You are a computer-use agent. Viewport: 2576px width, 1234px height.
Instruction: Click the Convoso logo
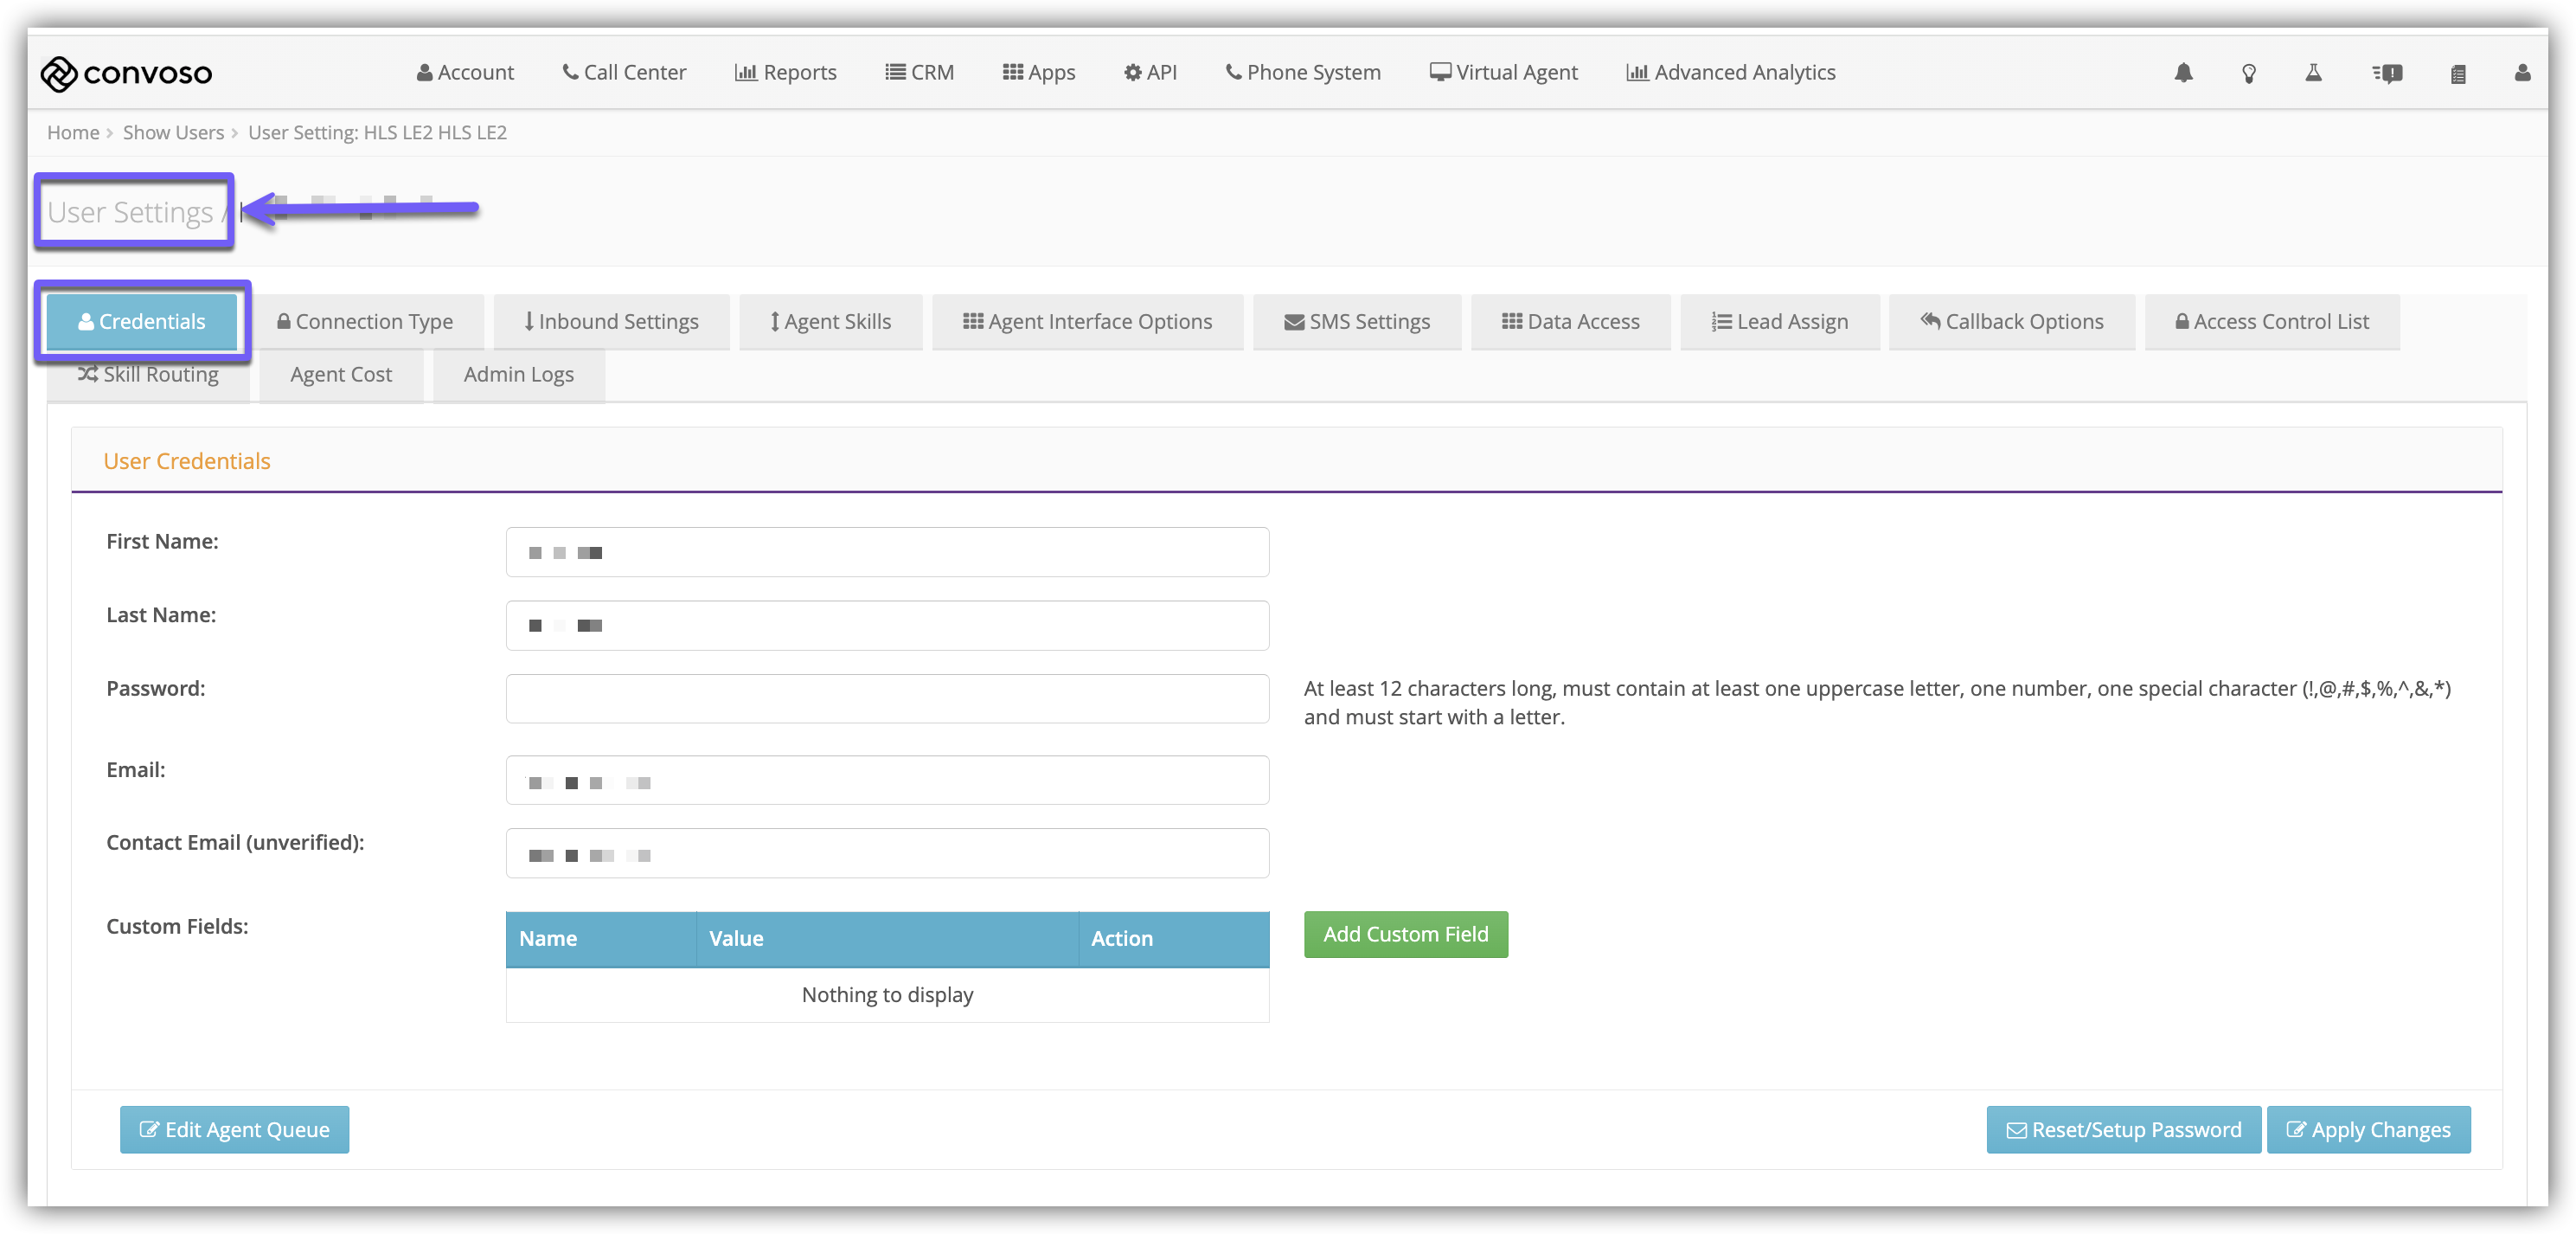click(126, 73)
